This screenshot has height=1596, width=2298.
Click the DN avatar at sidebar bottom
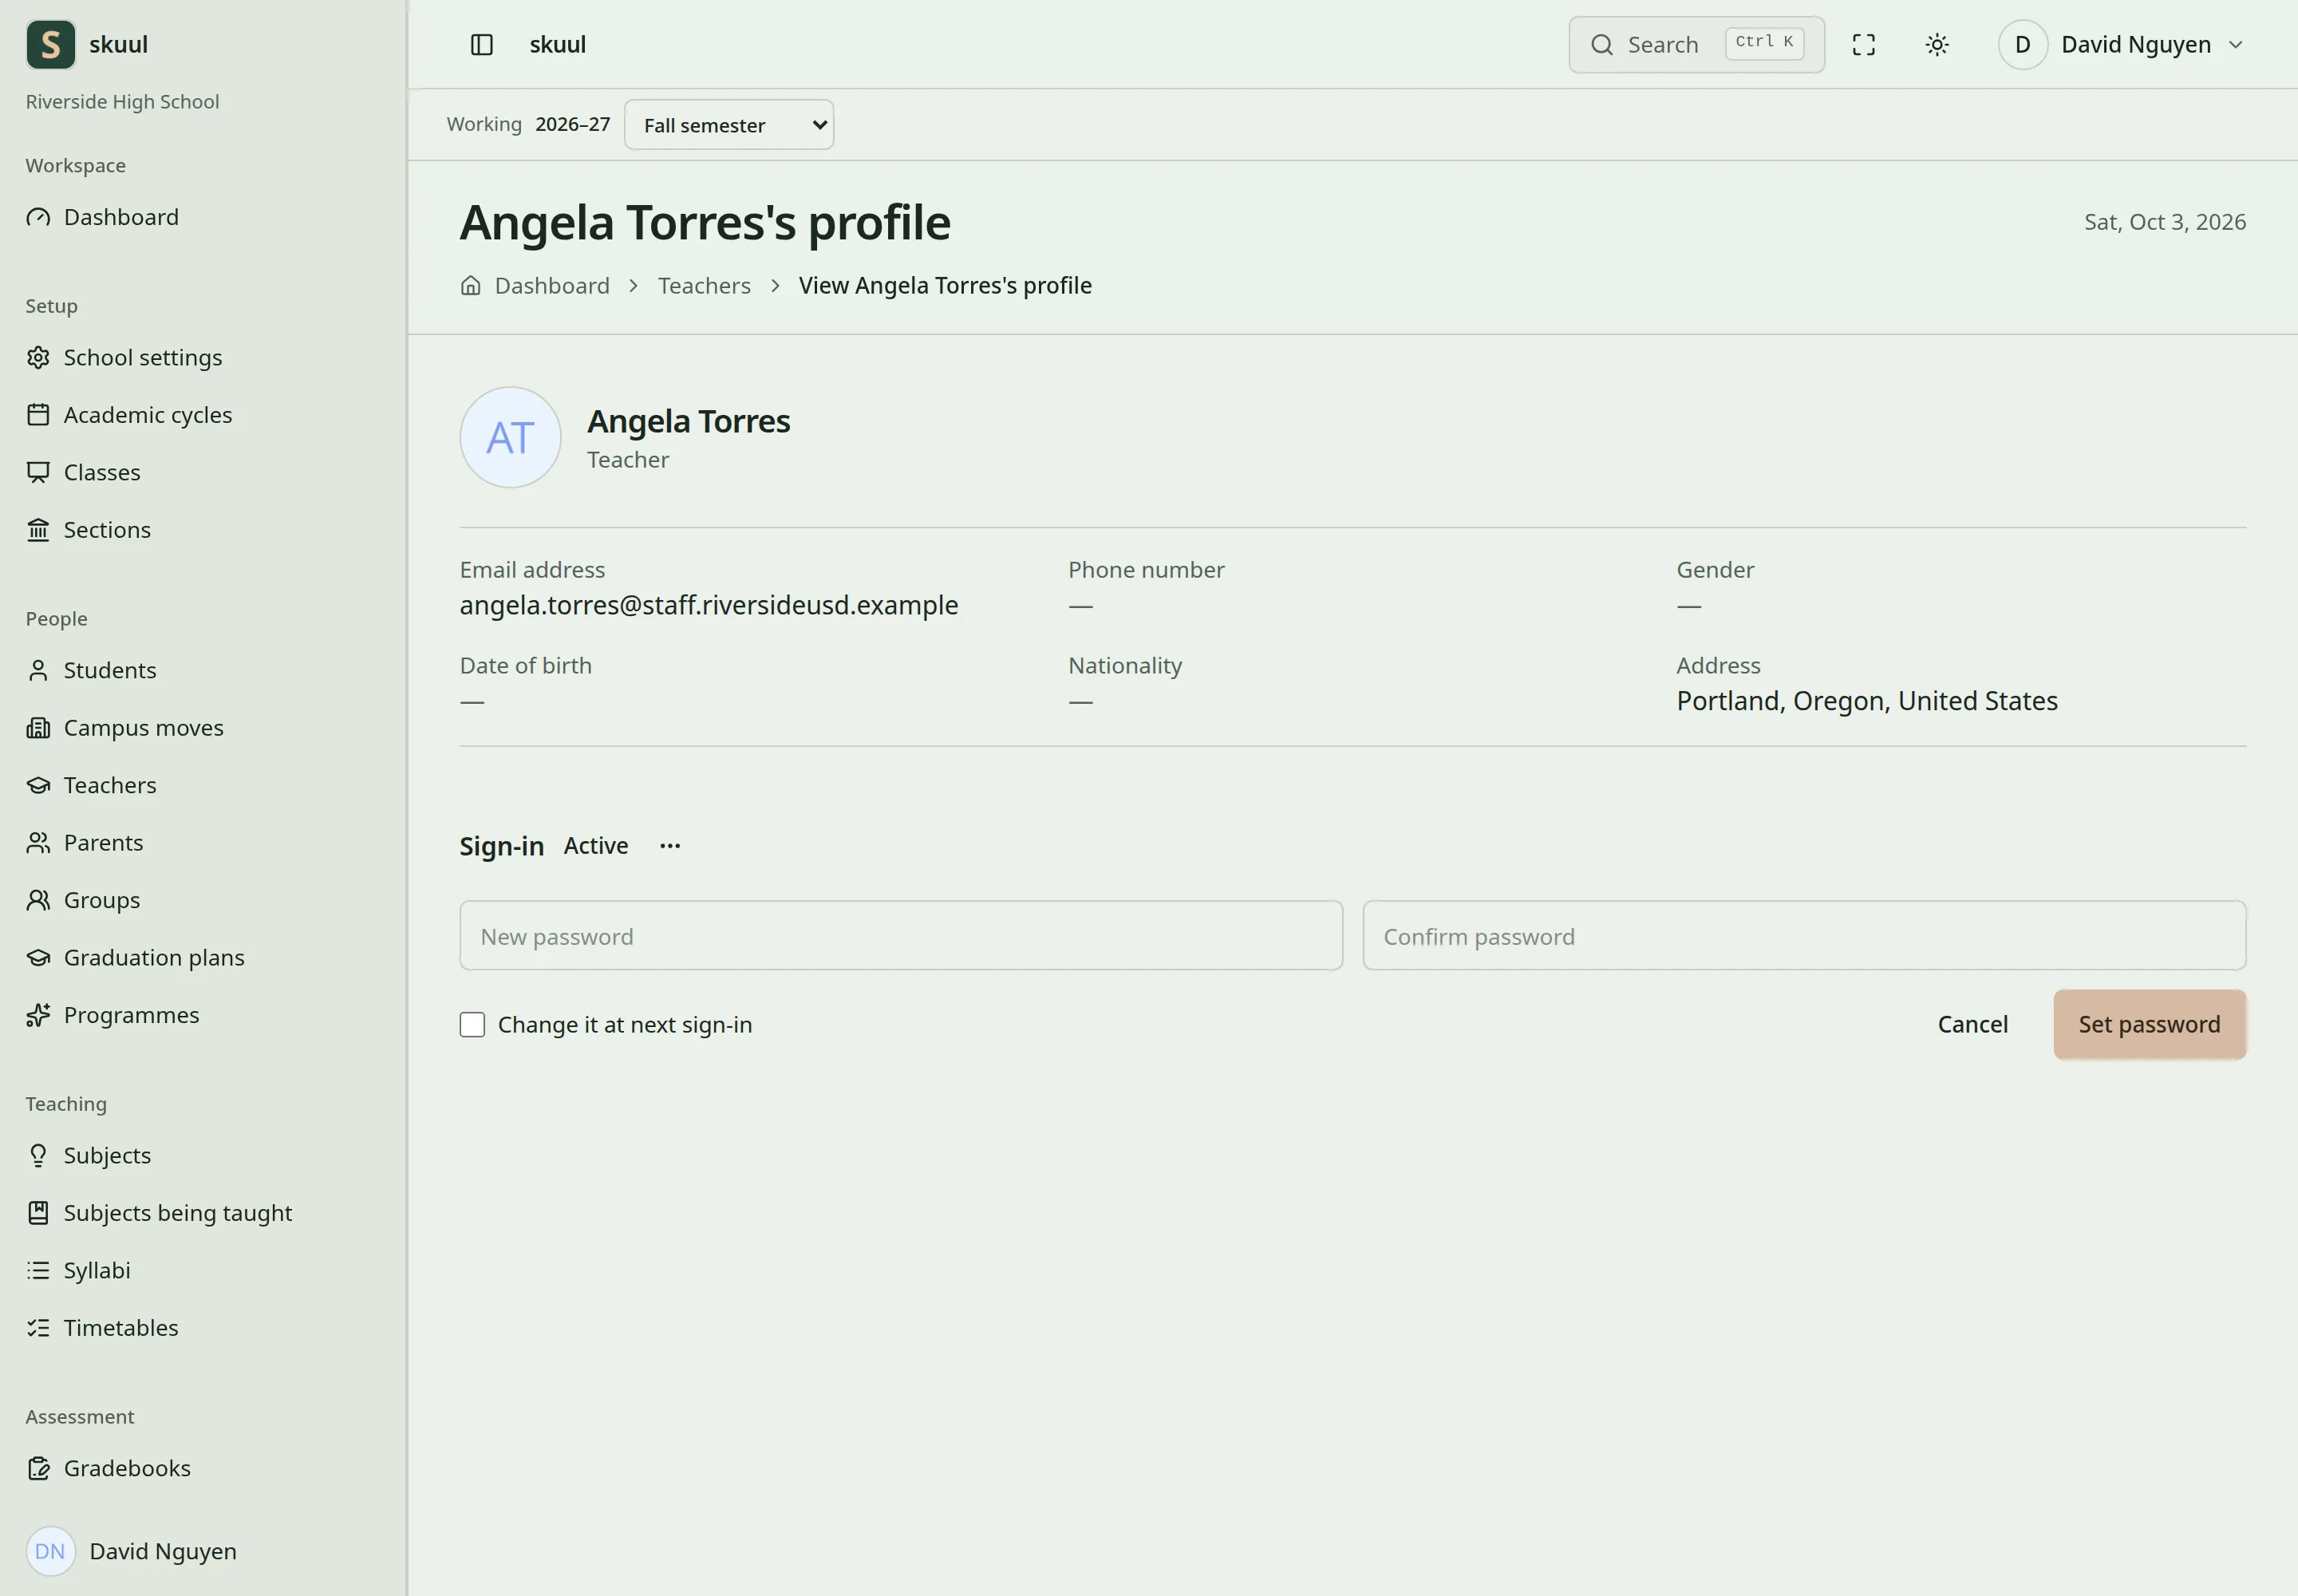[50, 1551]
